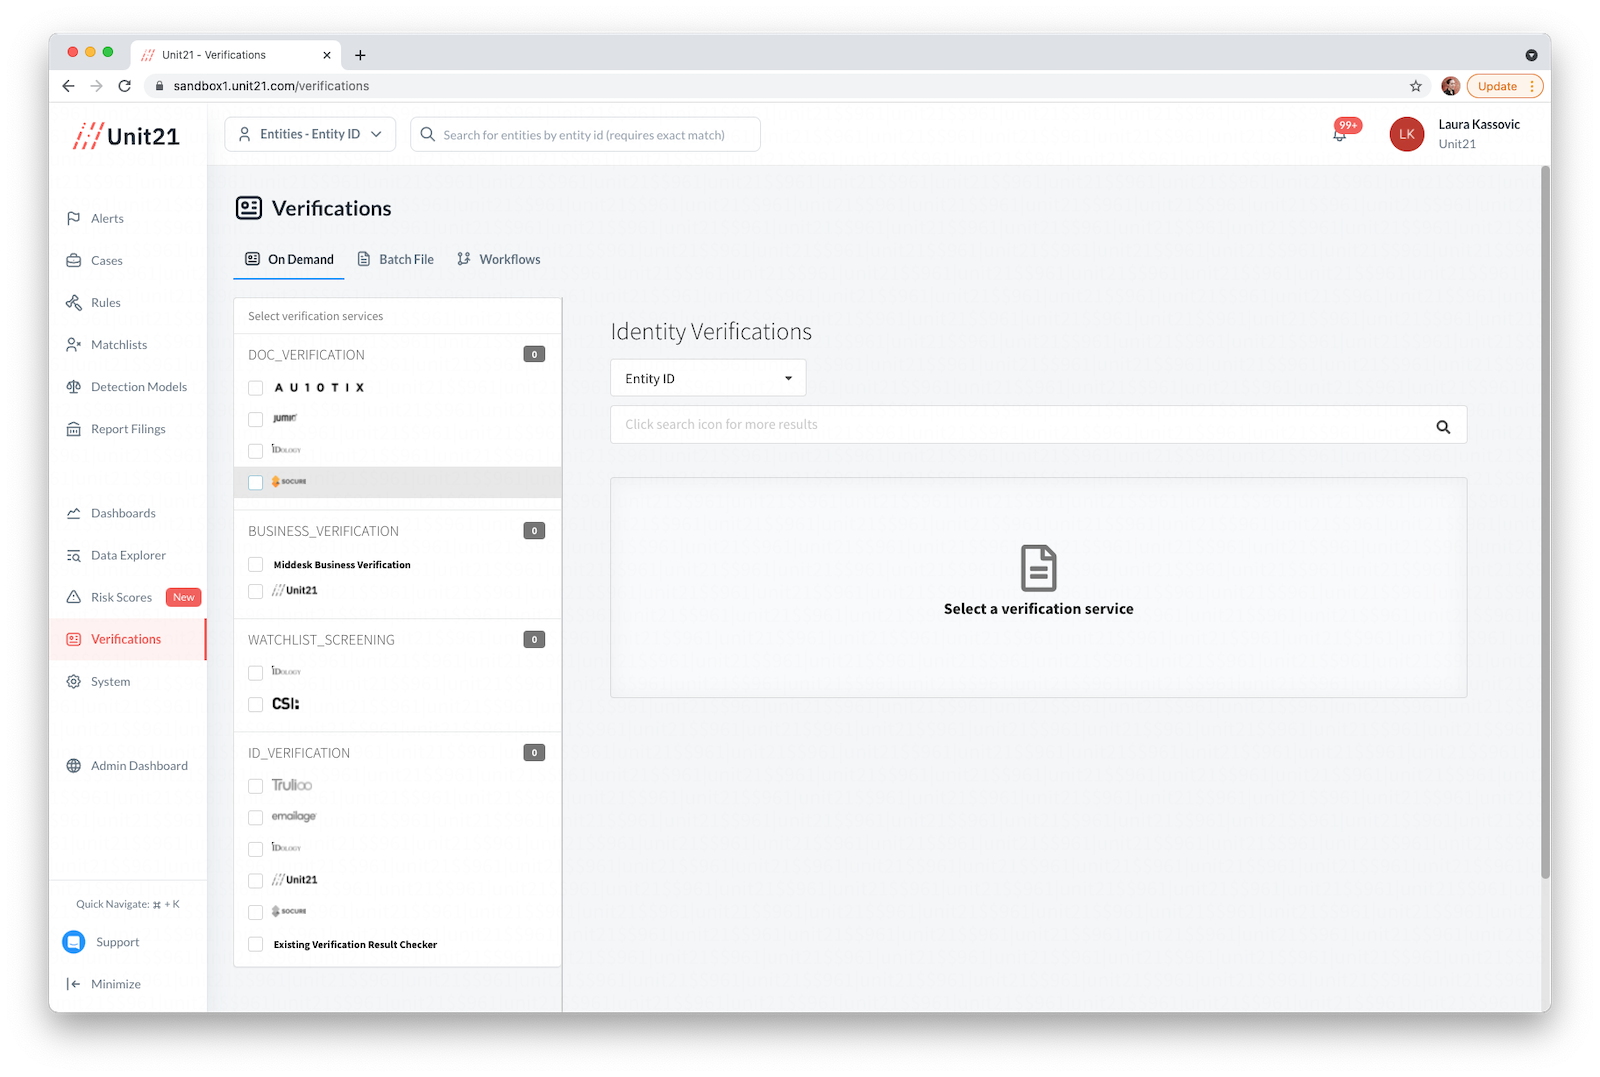Screen dimensions: 1600x1077
Task: Open a new browser tab
Action: click(x=360, y=55)
